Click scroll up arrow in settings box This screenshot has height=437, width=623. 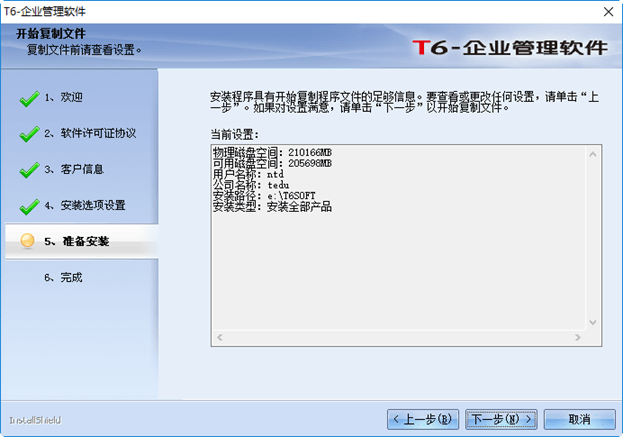[593, 154]
